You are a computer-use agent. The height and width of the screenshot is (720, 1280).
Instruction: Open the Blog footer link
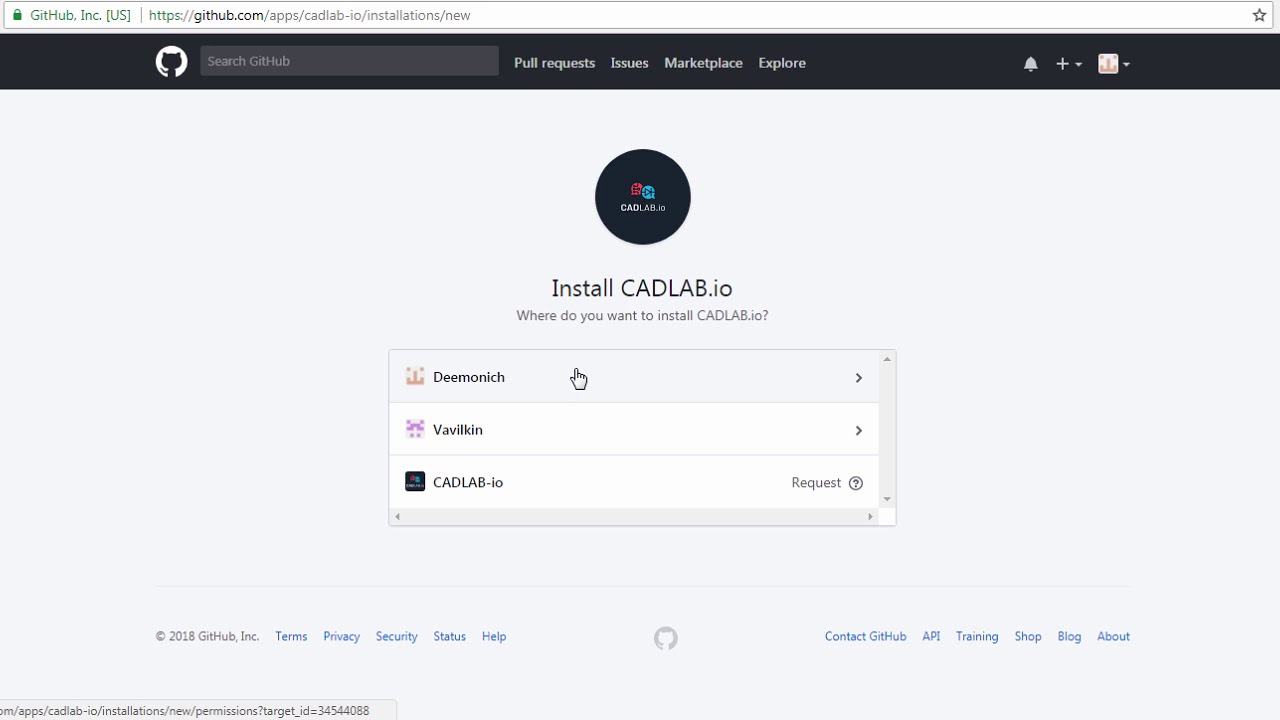tap(1069, 636)
